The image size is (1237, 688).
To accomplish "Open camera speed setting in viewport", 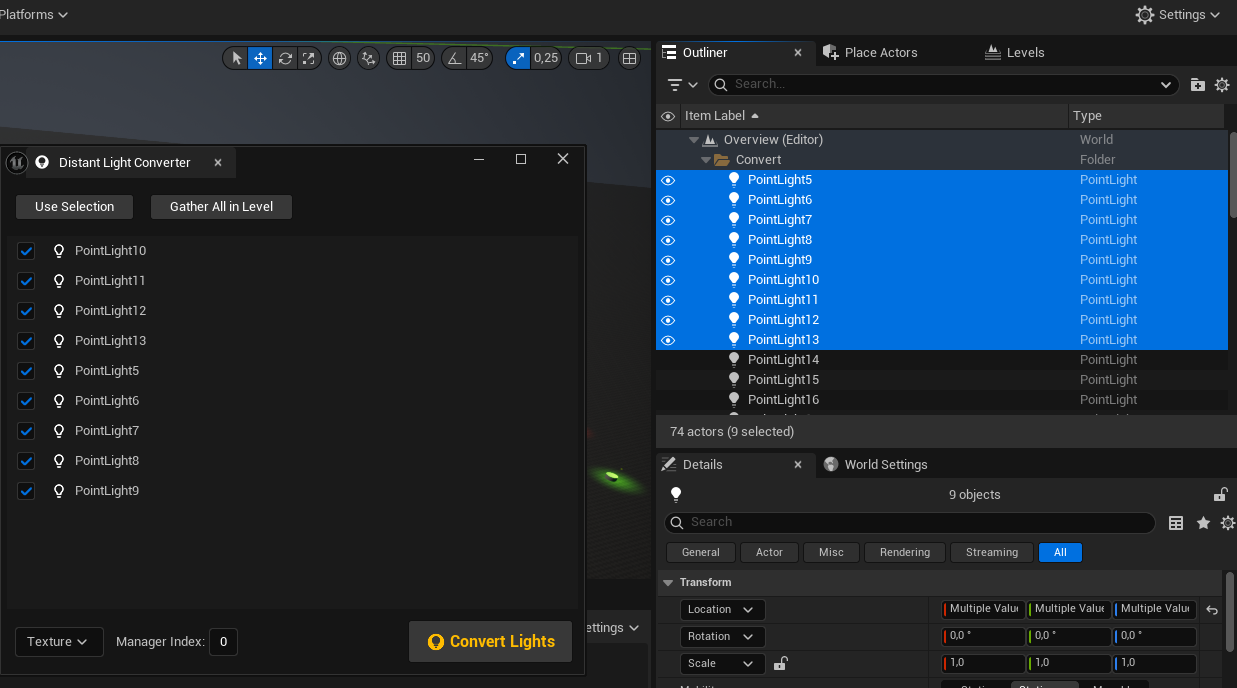I will pos(589,58).
